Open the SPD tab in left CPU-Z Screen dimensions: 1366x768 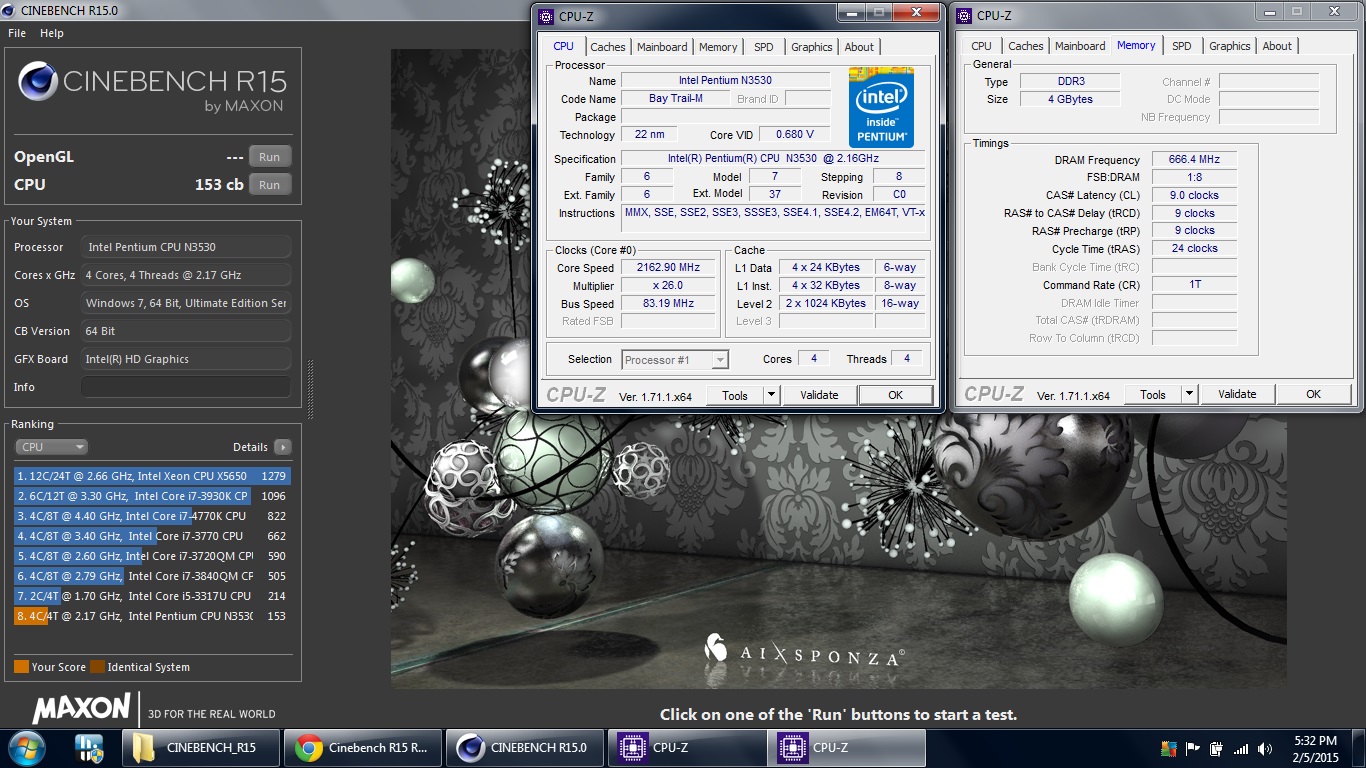click(763, 47)
